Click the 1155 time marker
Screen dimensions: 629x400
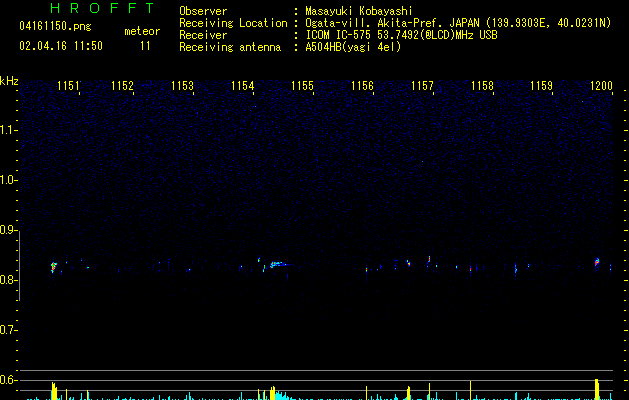(302, 86)
